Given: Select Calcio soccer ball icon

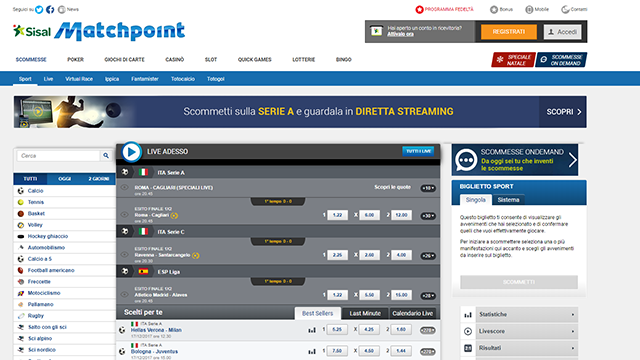Looking at the screenshot, I should click(x=21, y=191).
